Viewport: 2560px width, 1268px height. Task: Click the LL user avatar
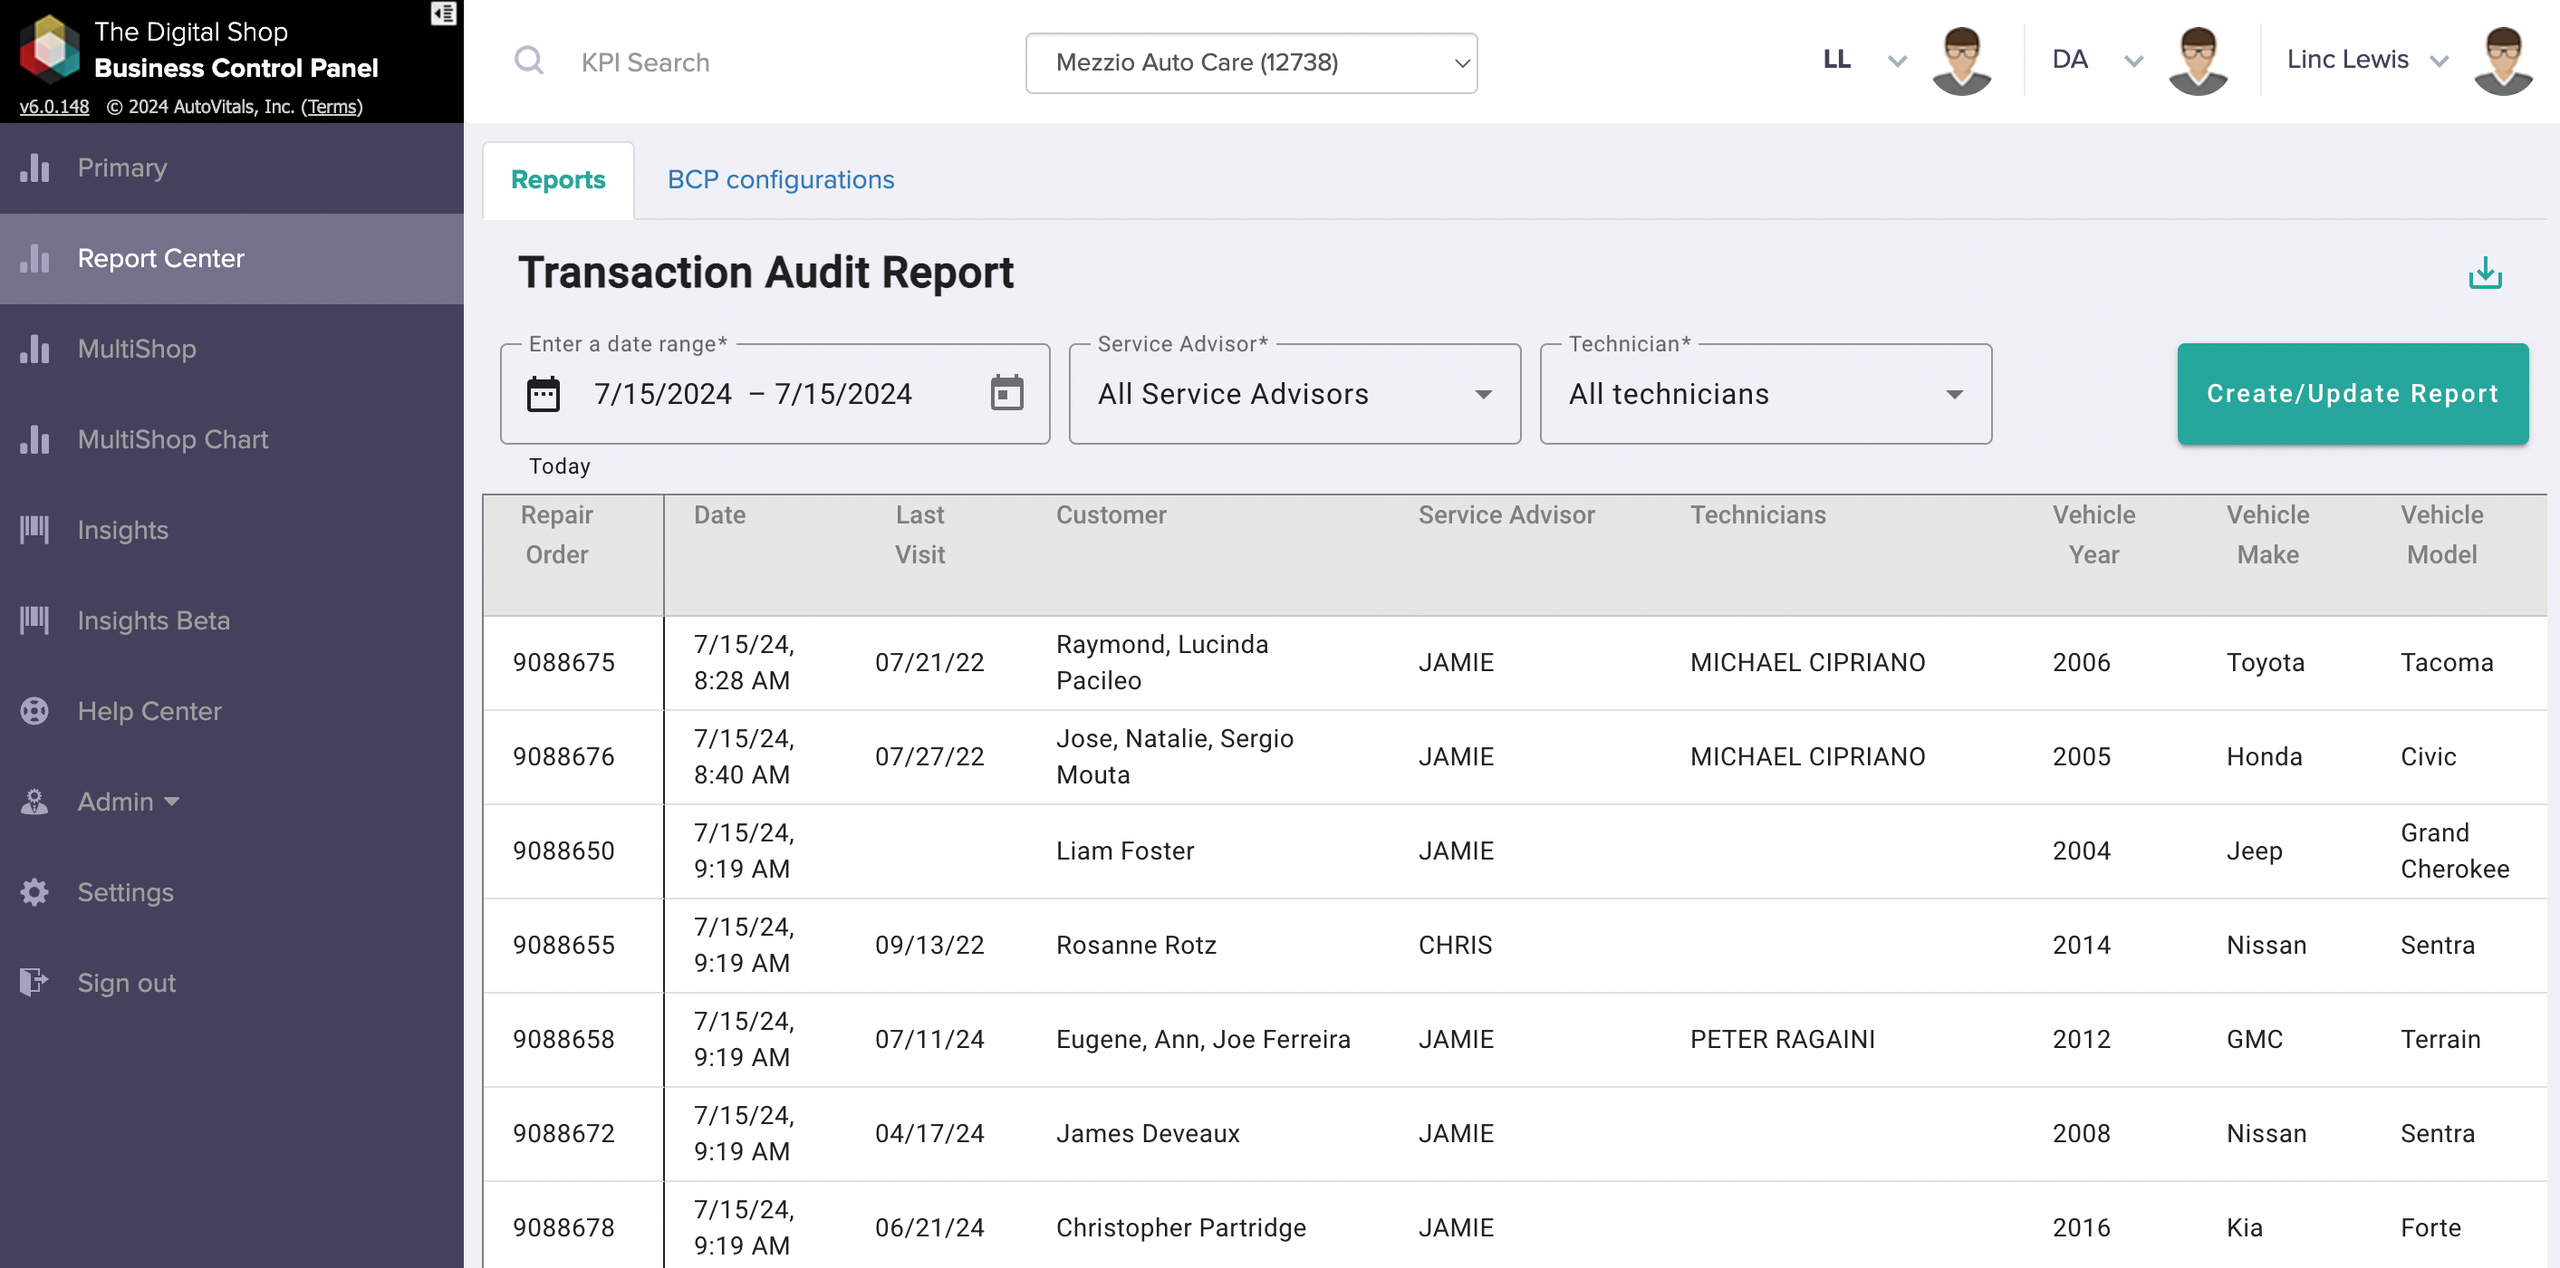(x=1961, y=61)
